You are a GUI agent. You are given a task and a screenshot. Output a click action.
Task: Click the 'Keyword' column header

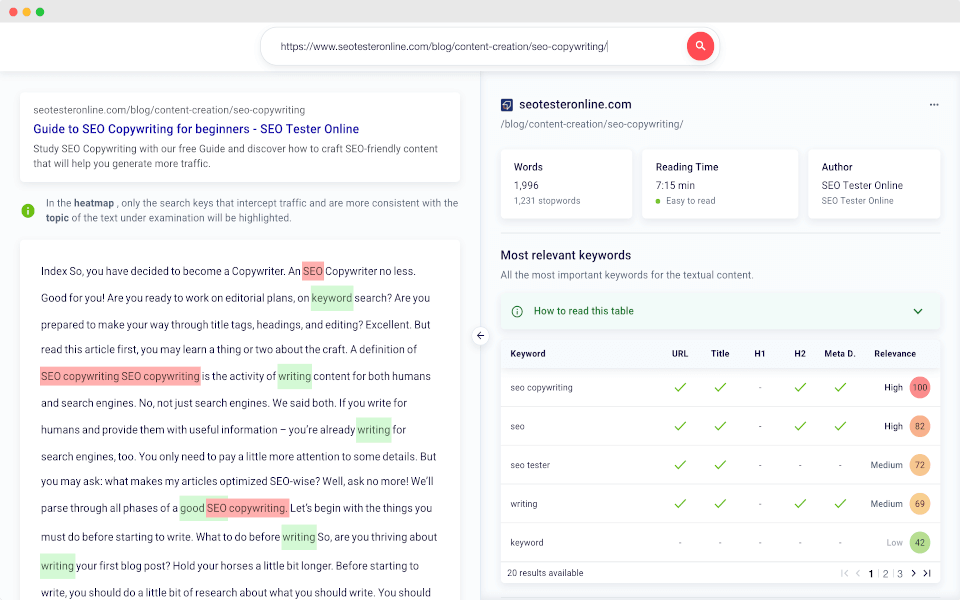pos(528,354)
